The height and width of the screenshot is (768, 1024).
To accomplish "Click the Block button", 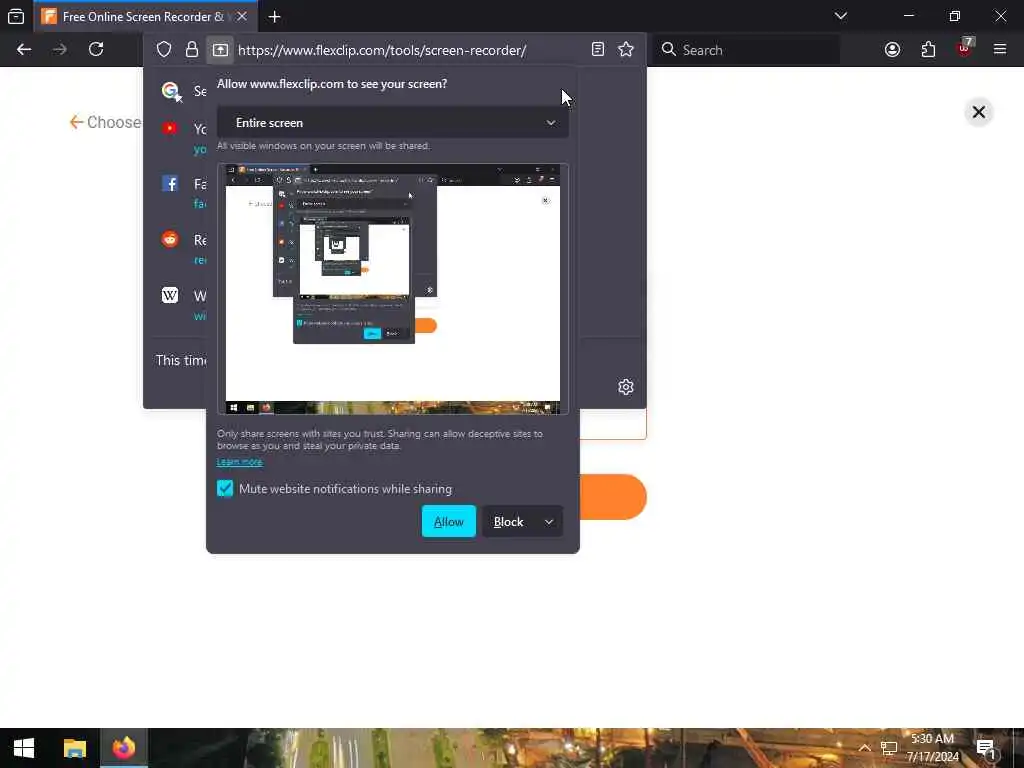I will coord(509,522).
